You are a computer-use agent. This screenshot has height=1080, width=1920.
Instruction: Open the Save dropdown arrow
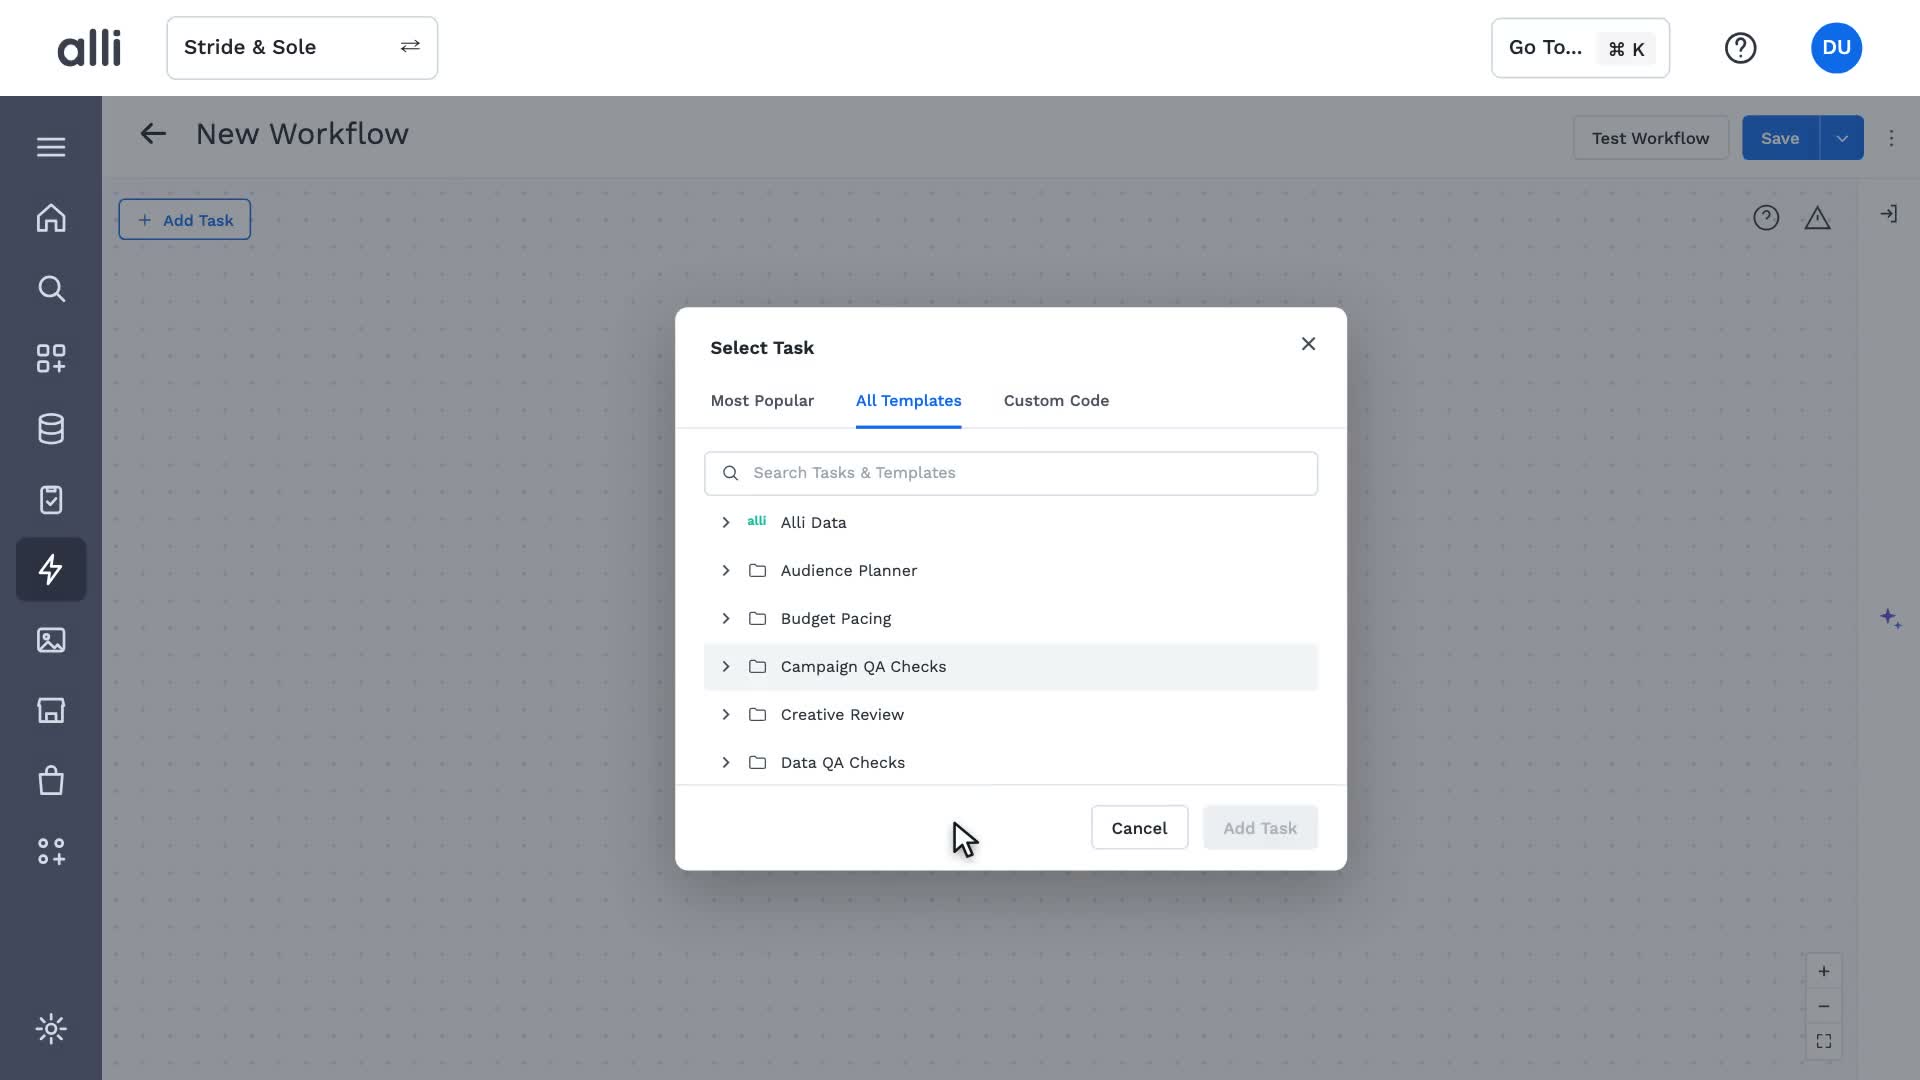point(1842,138)
